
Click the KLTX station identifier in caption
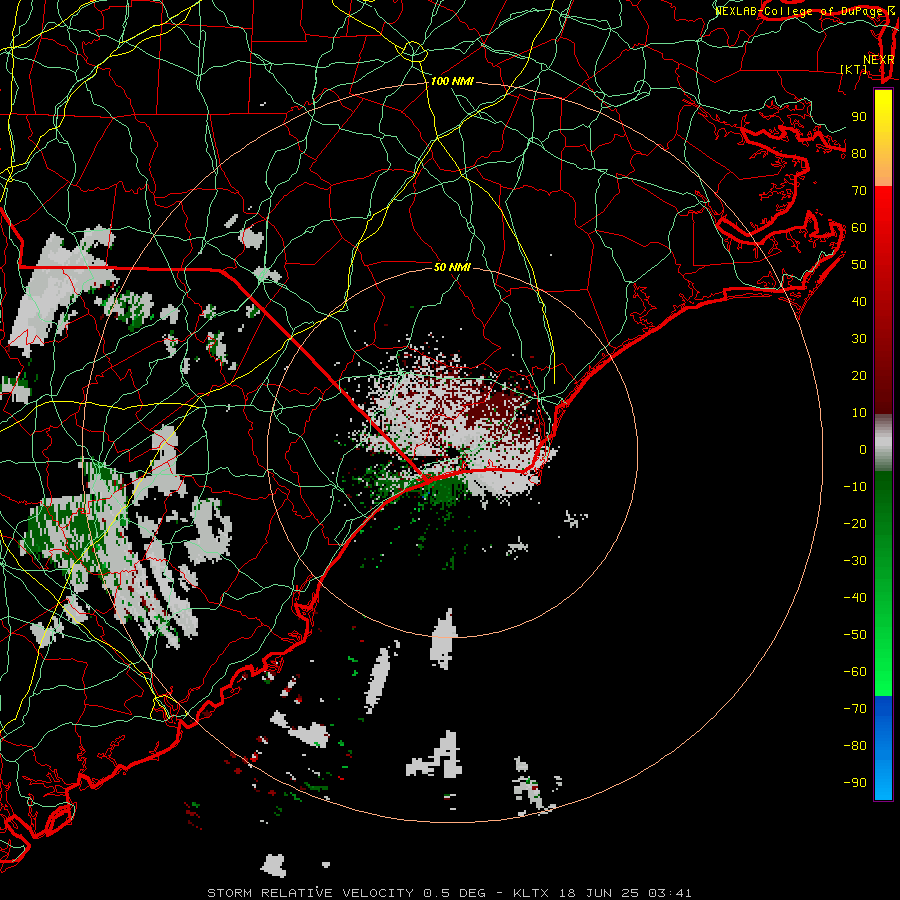pos(531,893)
